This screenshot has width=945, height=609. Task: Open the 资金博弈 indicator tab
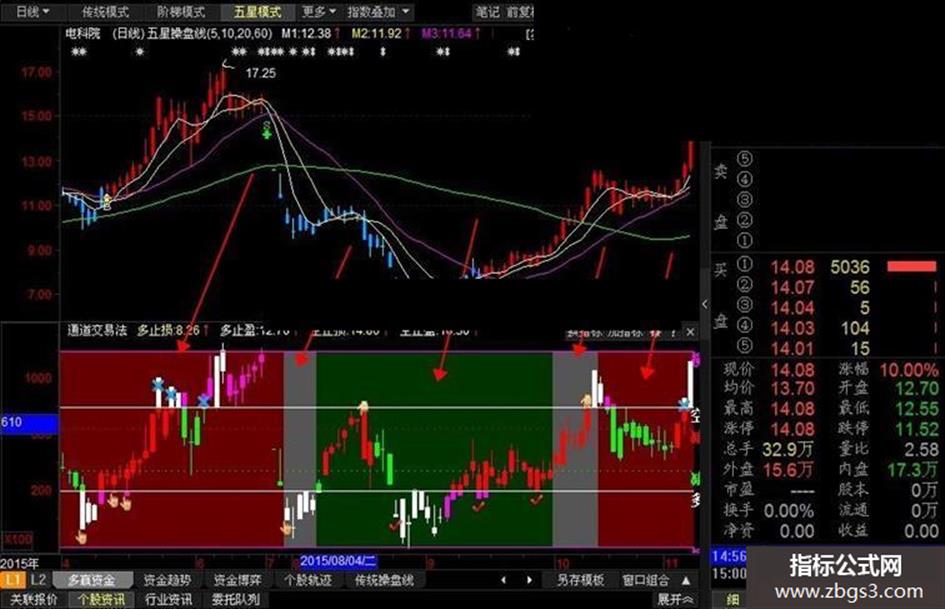237,580
